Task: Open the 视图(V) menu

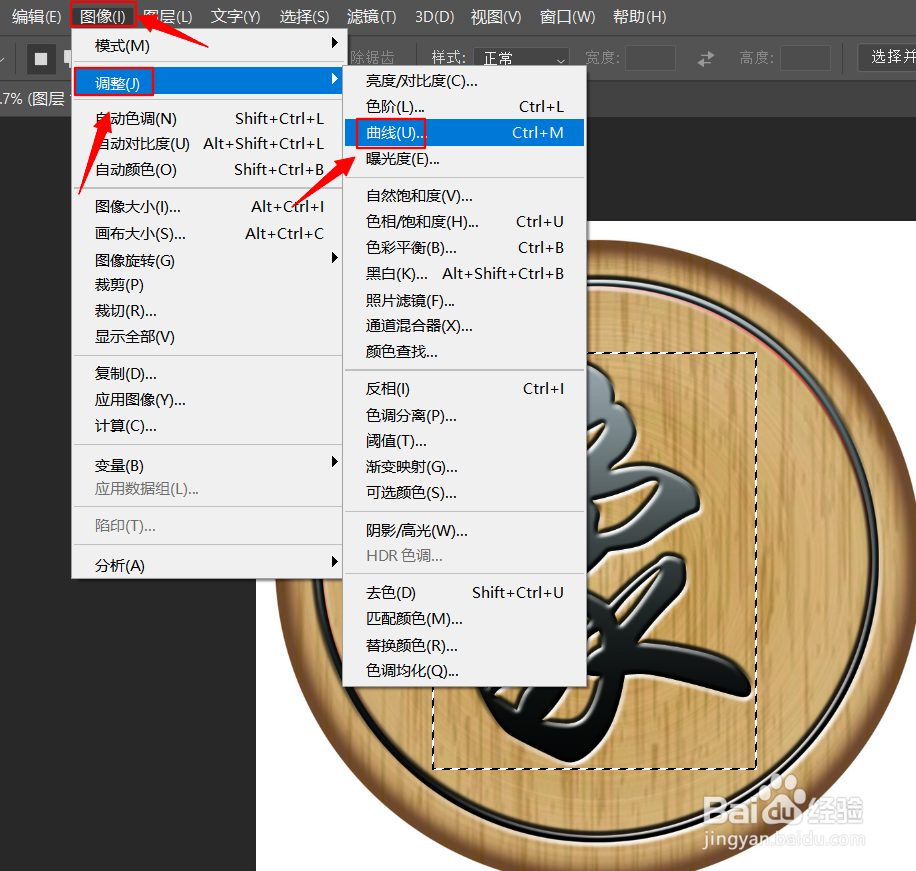Action: click(x=496, y=16)
